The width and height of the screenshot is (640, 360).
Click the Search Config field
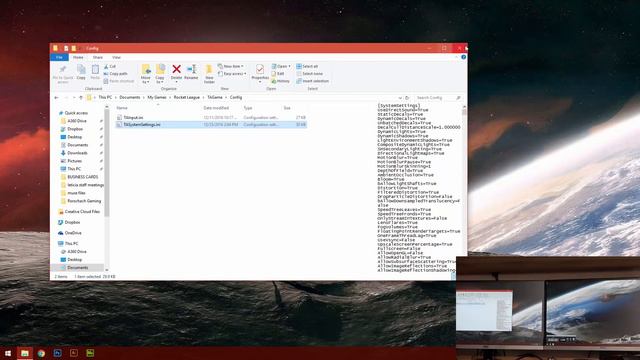438,98
